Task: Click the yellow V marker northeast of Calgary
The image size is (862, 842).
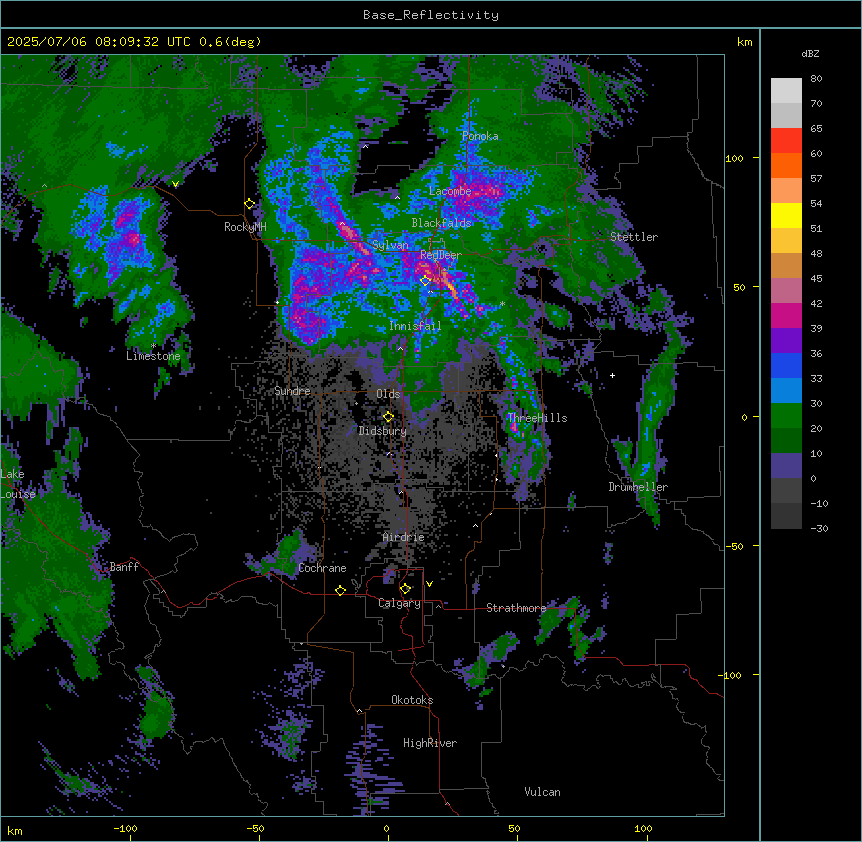Action: click(429, 584)
